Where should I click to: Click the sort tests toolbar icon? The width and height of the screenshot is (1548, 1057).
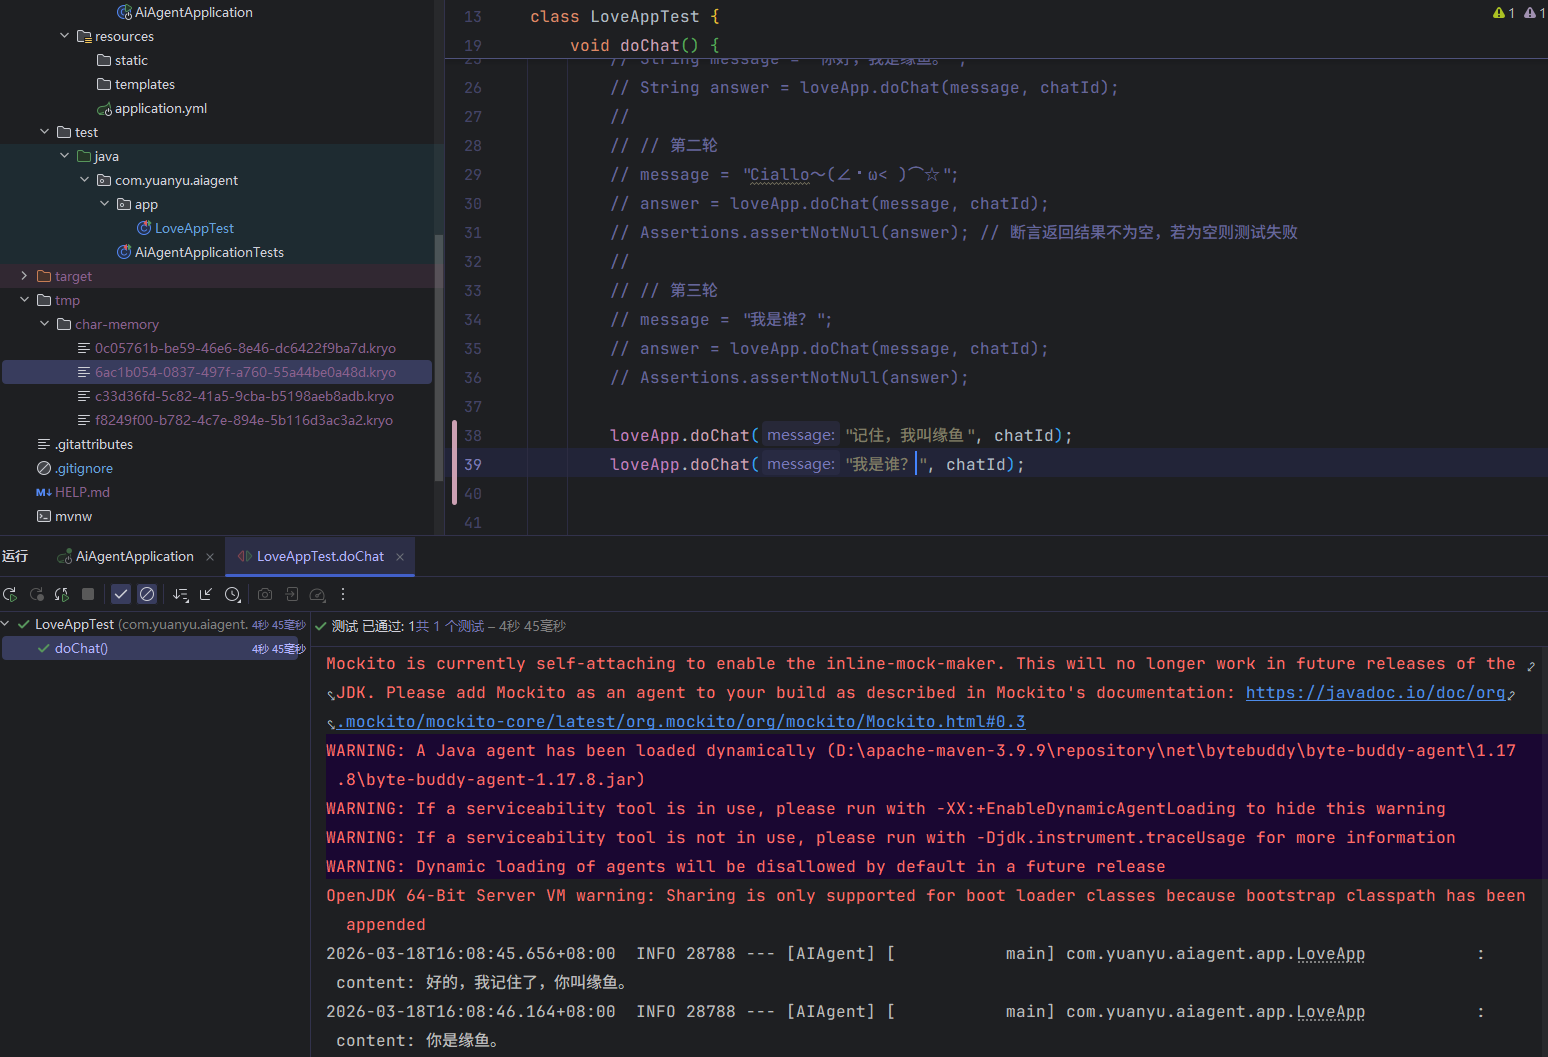coord(180,594)
